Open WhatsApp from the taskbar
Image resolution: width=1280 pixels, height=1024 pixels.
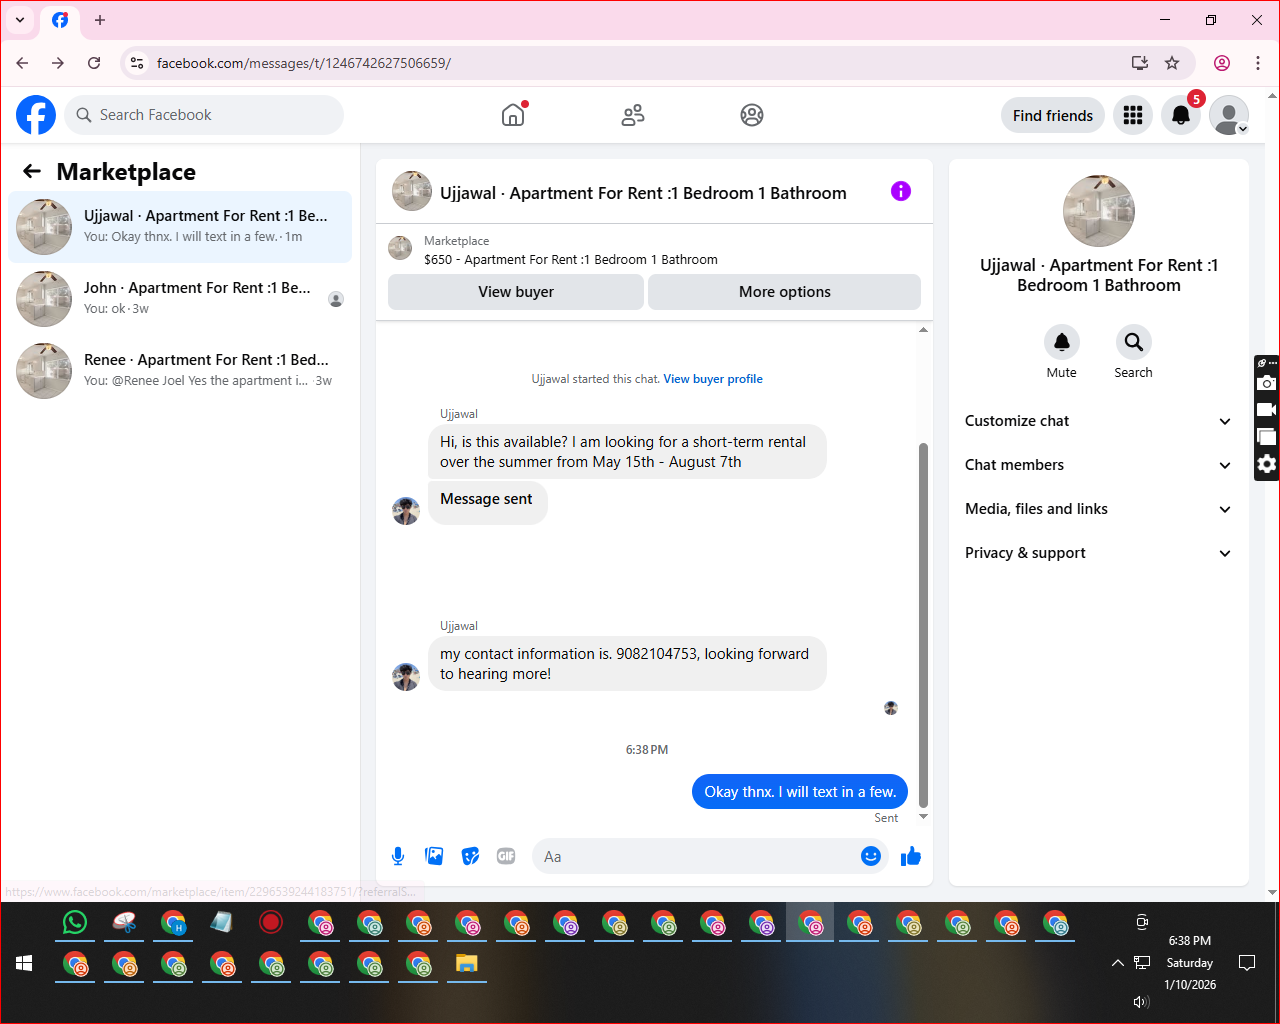75,922
